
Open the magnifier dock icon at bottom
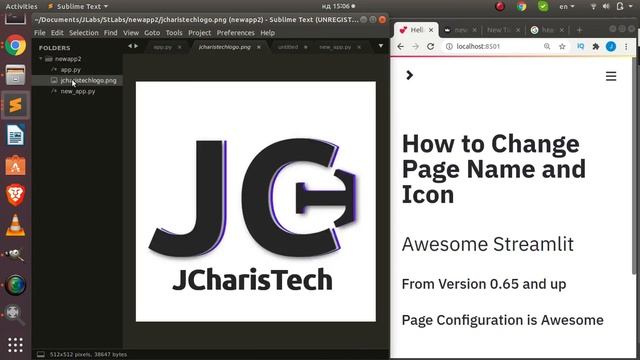[15, 315]
